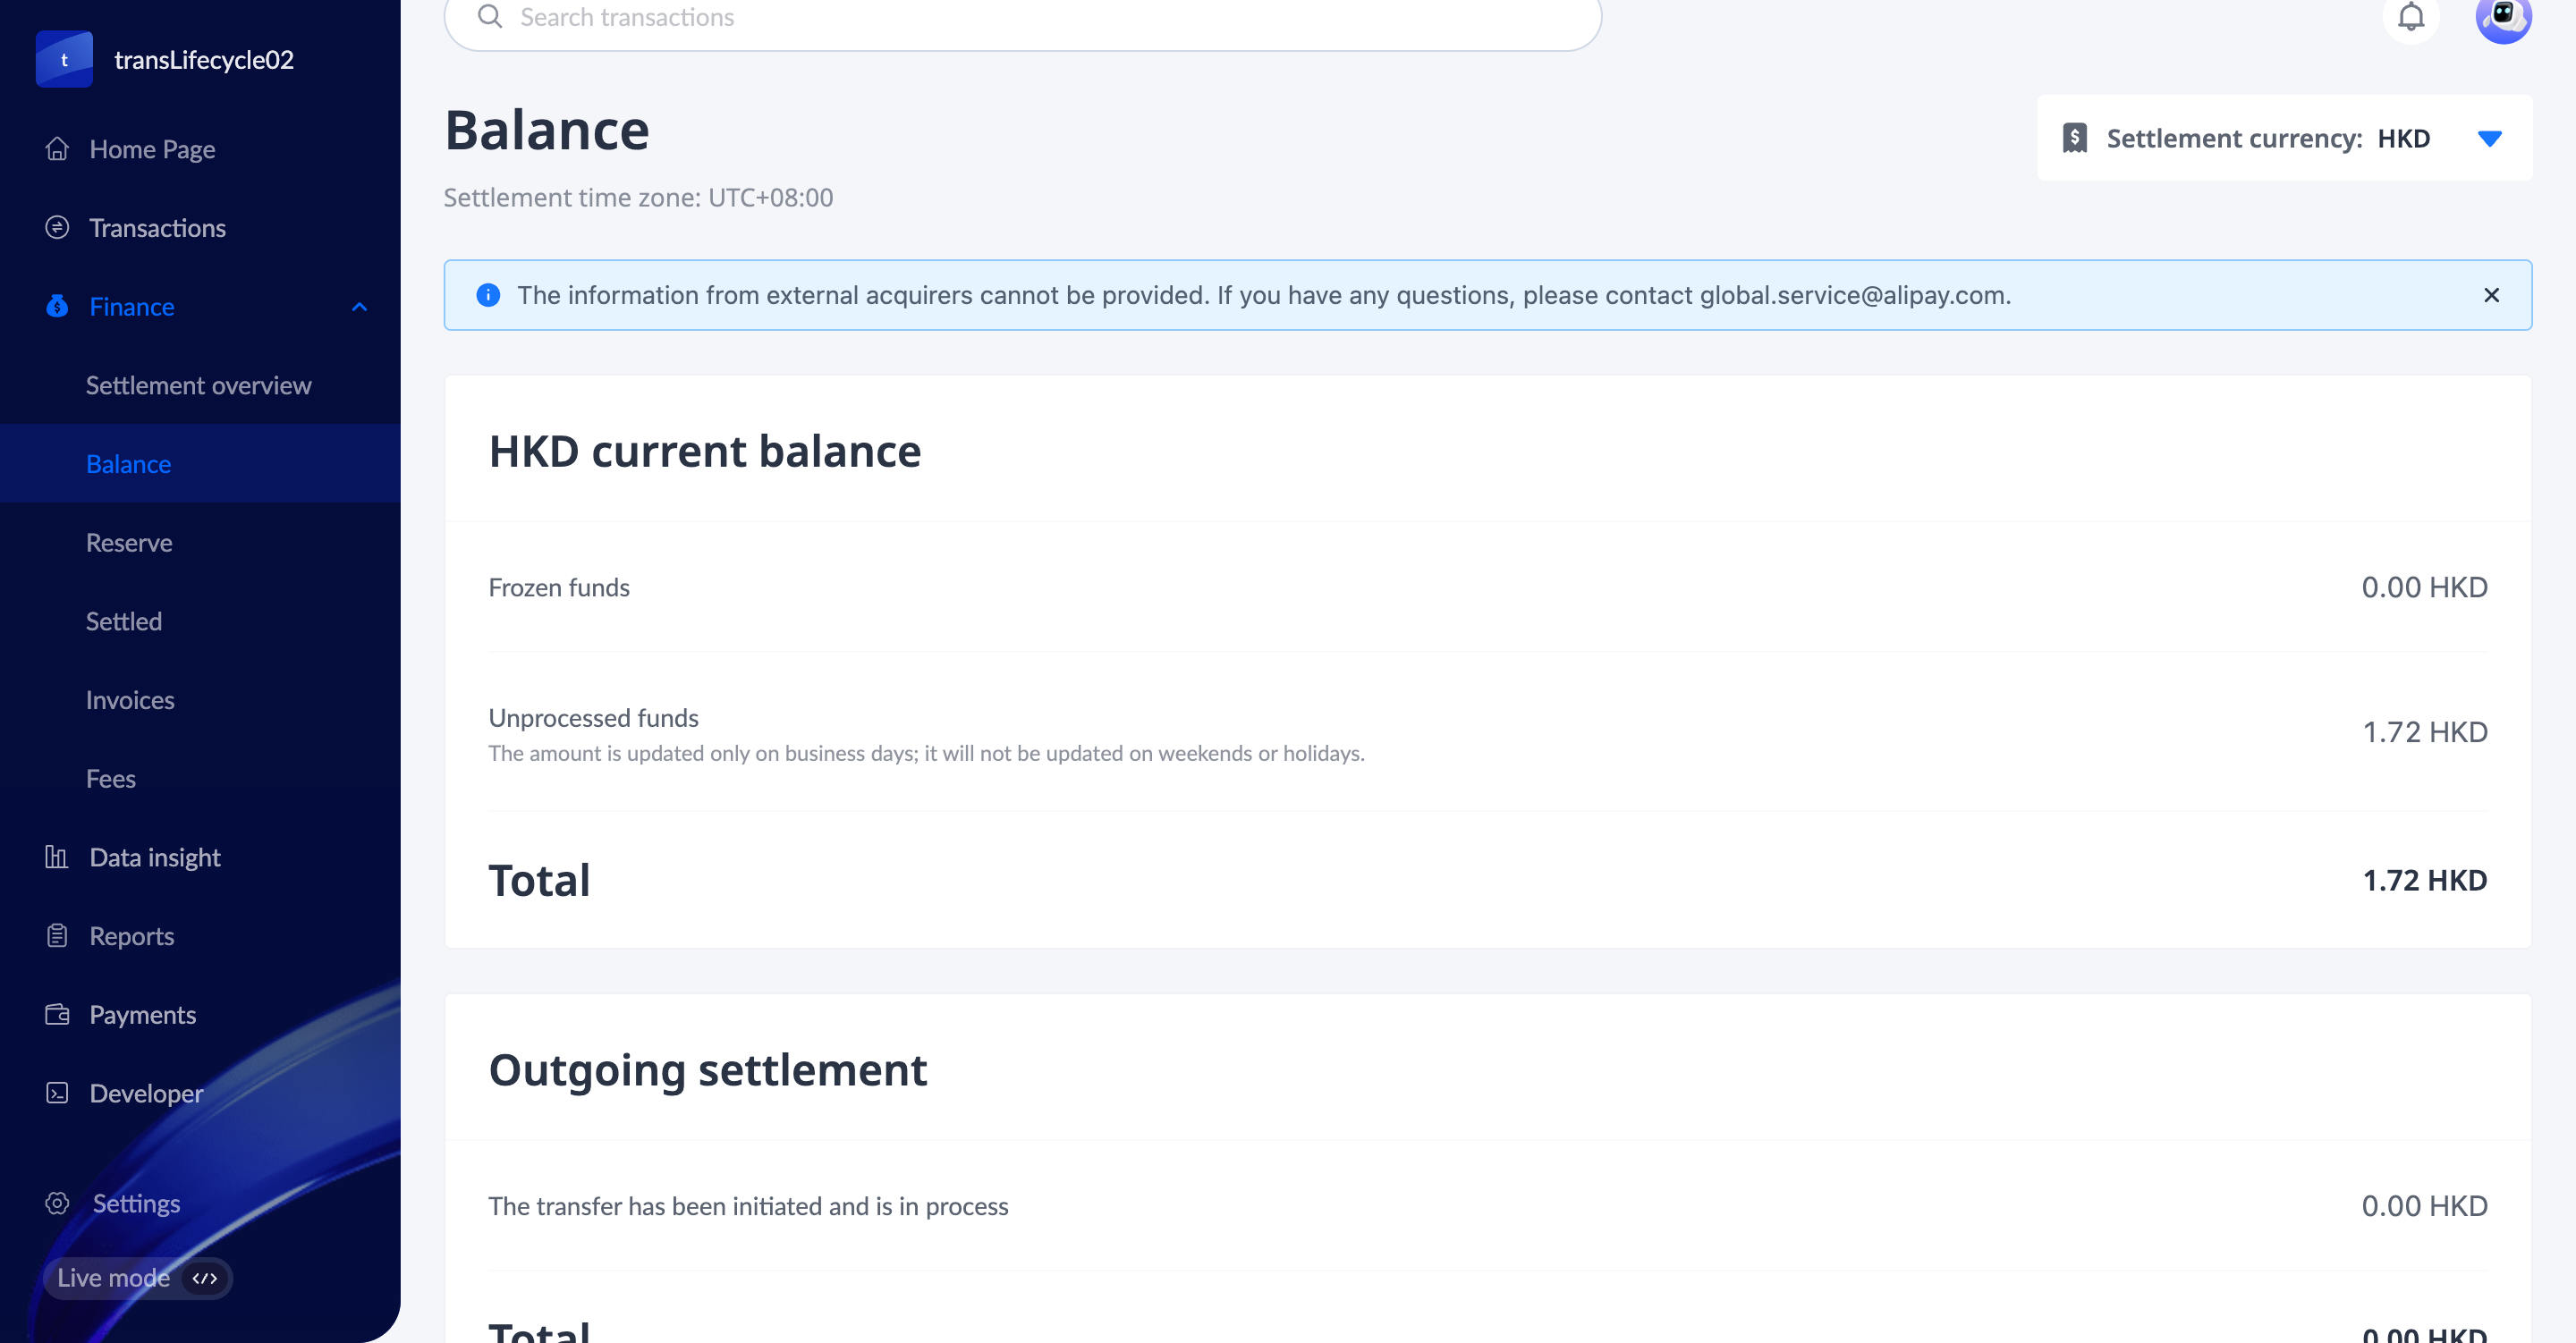2576x1343 pixels.
Task: Open Reports from the sidebar
Action: point(131,936)
